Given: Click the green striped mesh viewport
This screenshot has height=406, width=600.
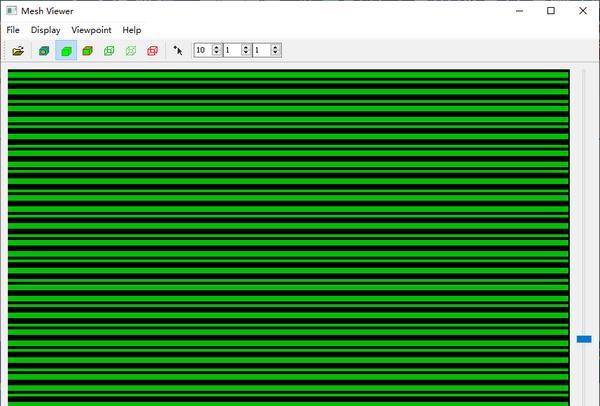Looking at the screenshot, I should click(289, 238).
